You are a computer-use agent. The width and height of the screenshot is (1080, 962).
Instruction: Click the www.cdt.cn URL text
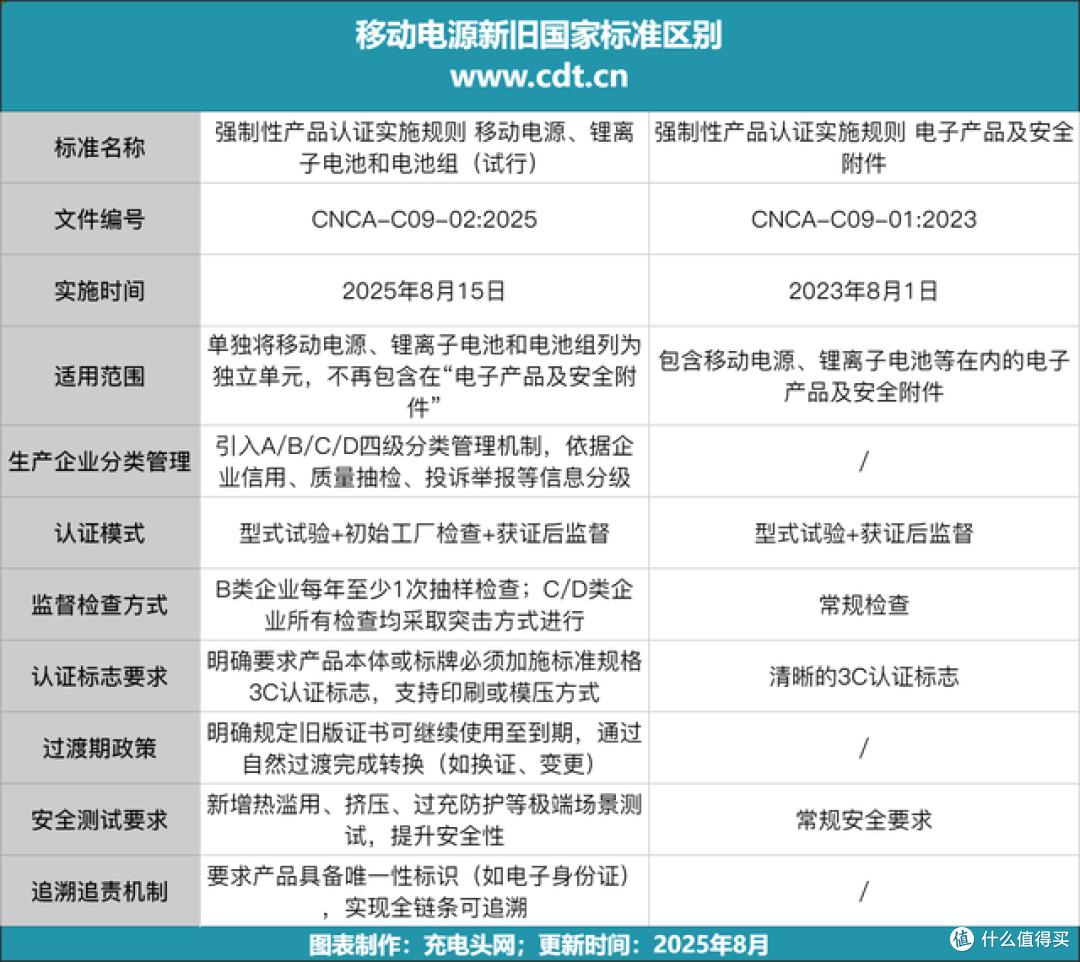tap(539, 76)
